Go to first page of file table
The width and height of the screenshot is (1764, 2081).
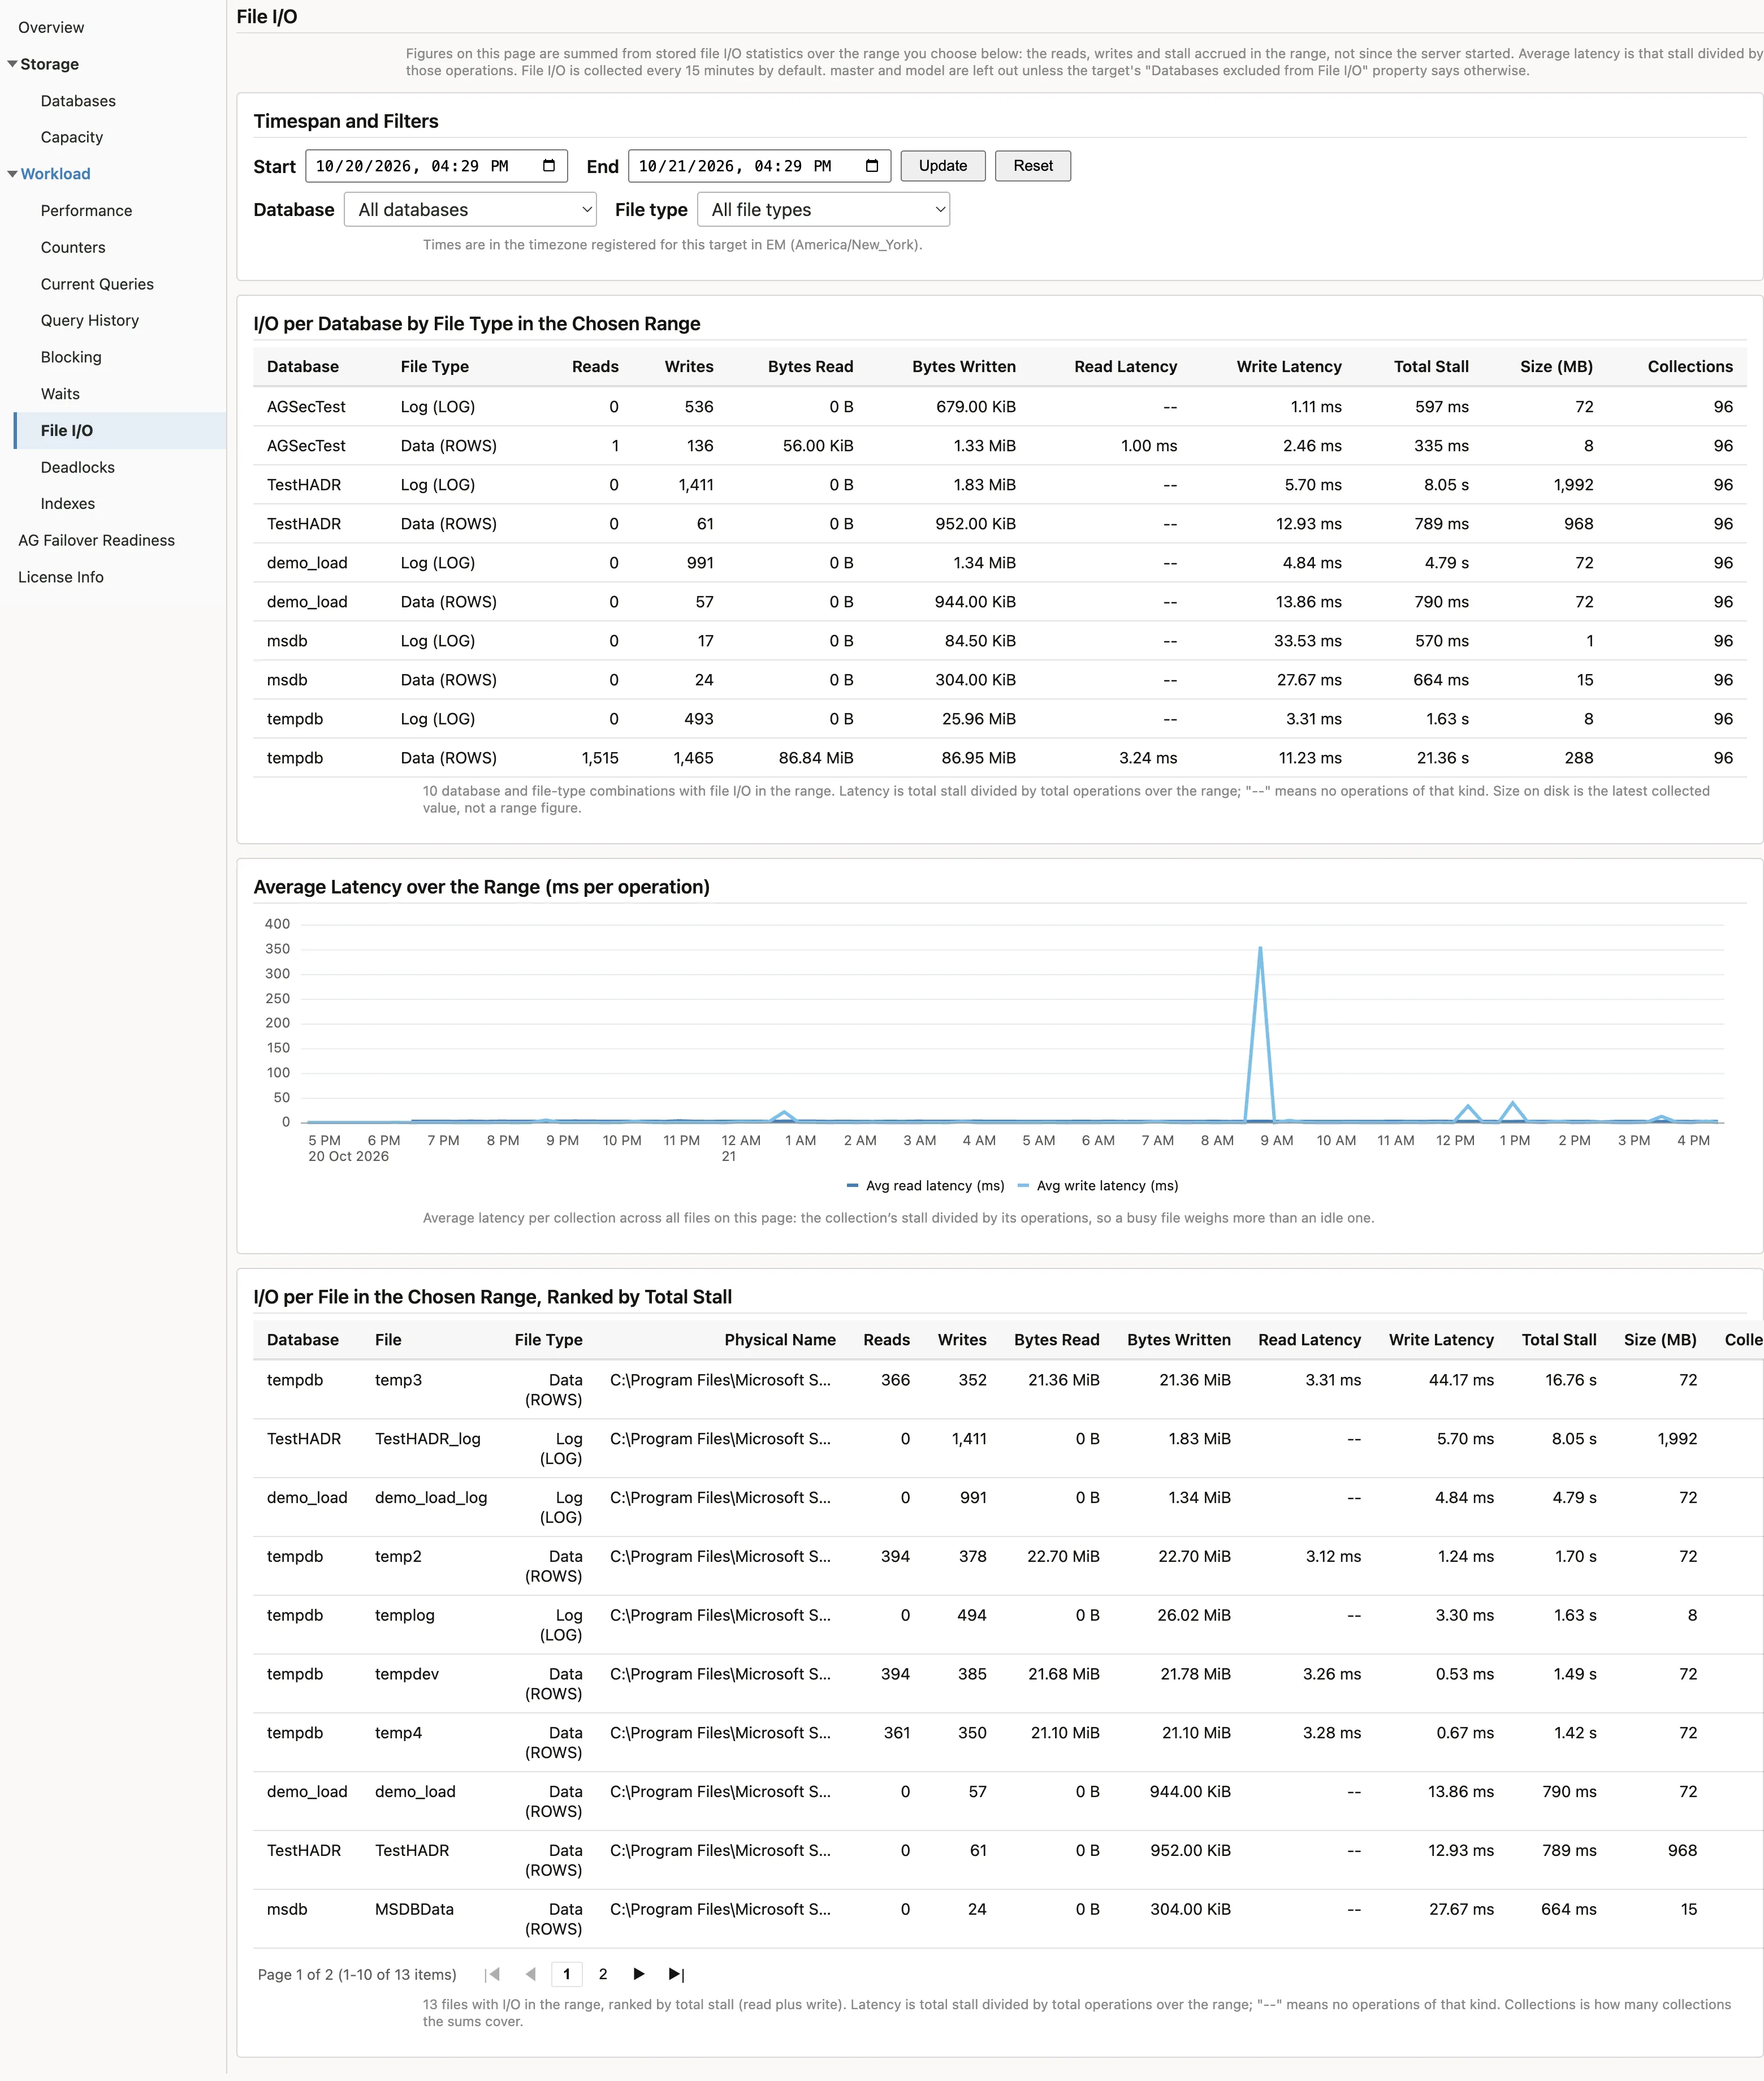(492, 1974)
